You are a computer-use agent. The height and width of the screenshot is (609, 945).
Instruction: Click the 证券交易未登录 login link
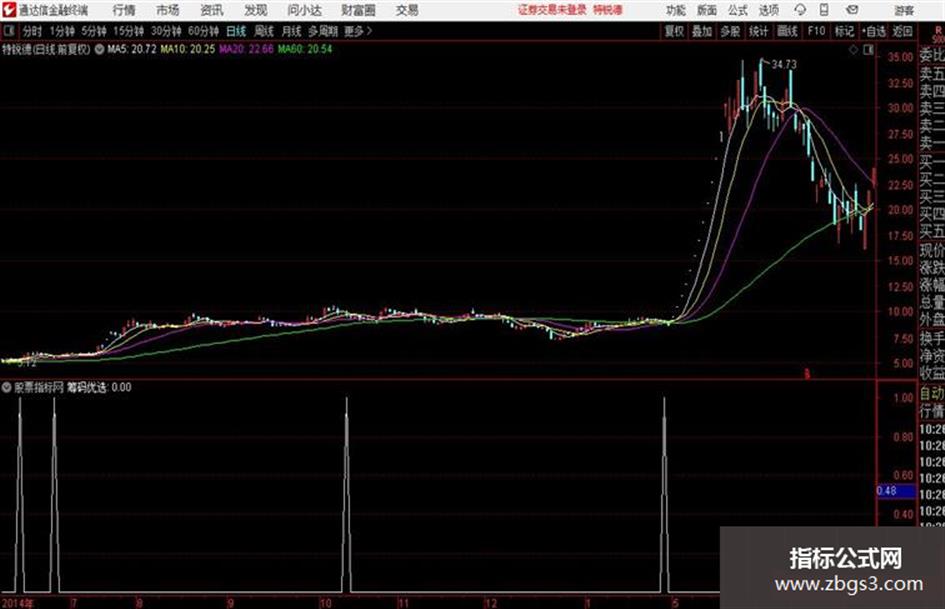coord(552,10)
